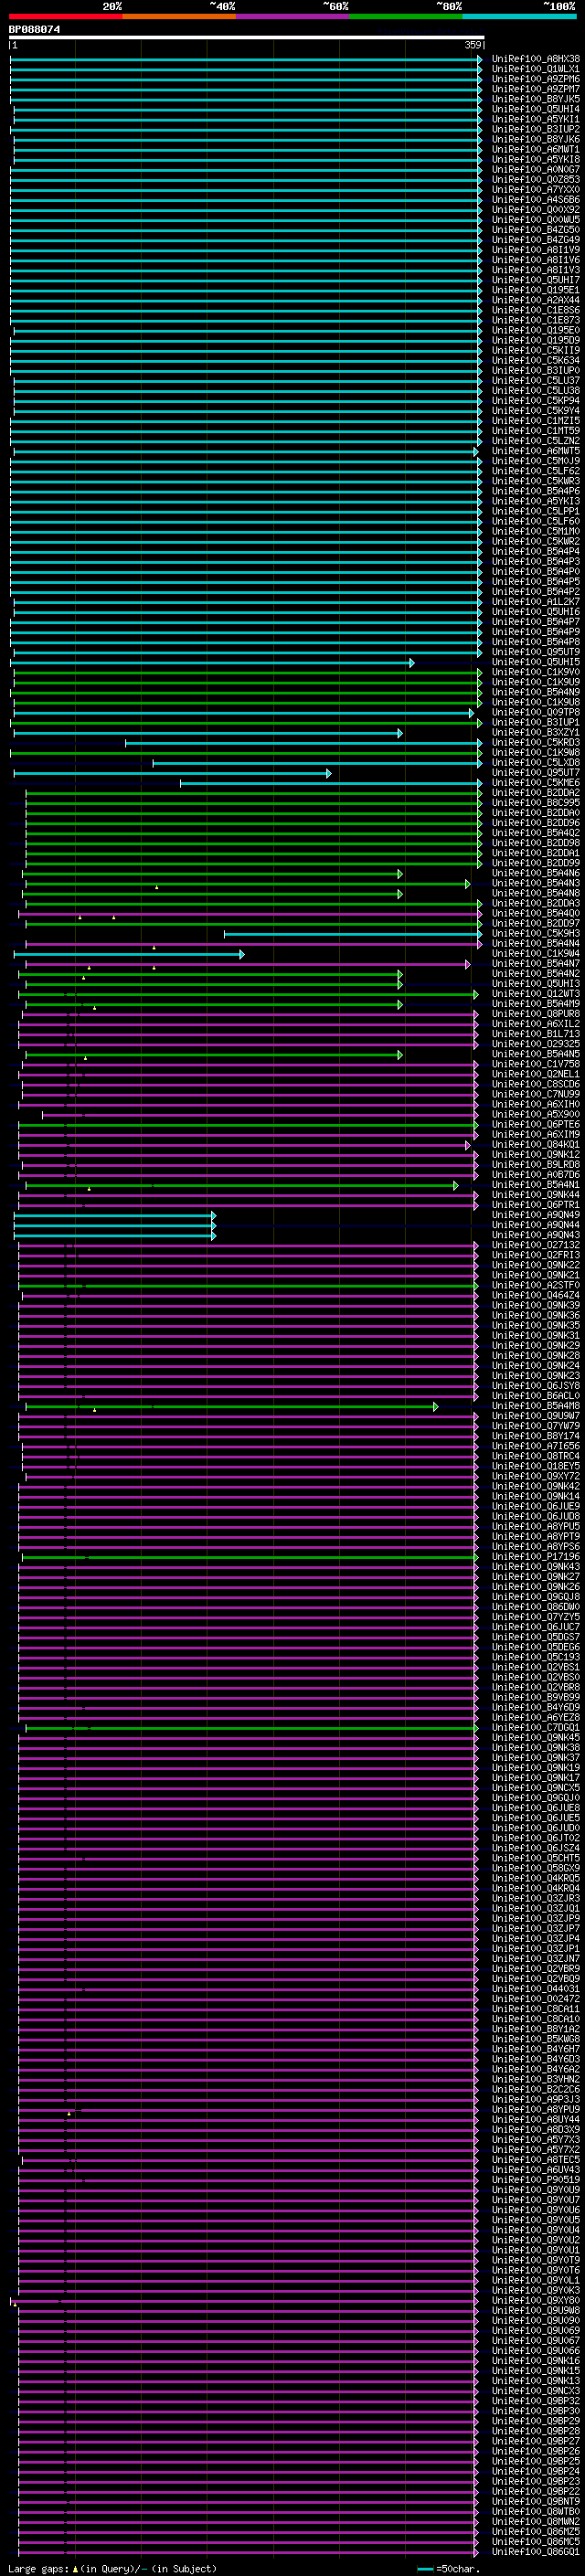This screenshot has height=2576, width=585.
Task: Select the UniRef100_Q6JUD8 label
Action: click(x=535, y=1516)
